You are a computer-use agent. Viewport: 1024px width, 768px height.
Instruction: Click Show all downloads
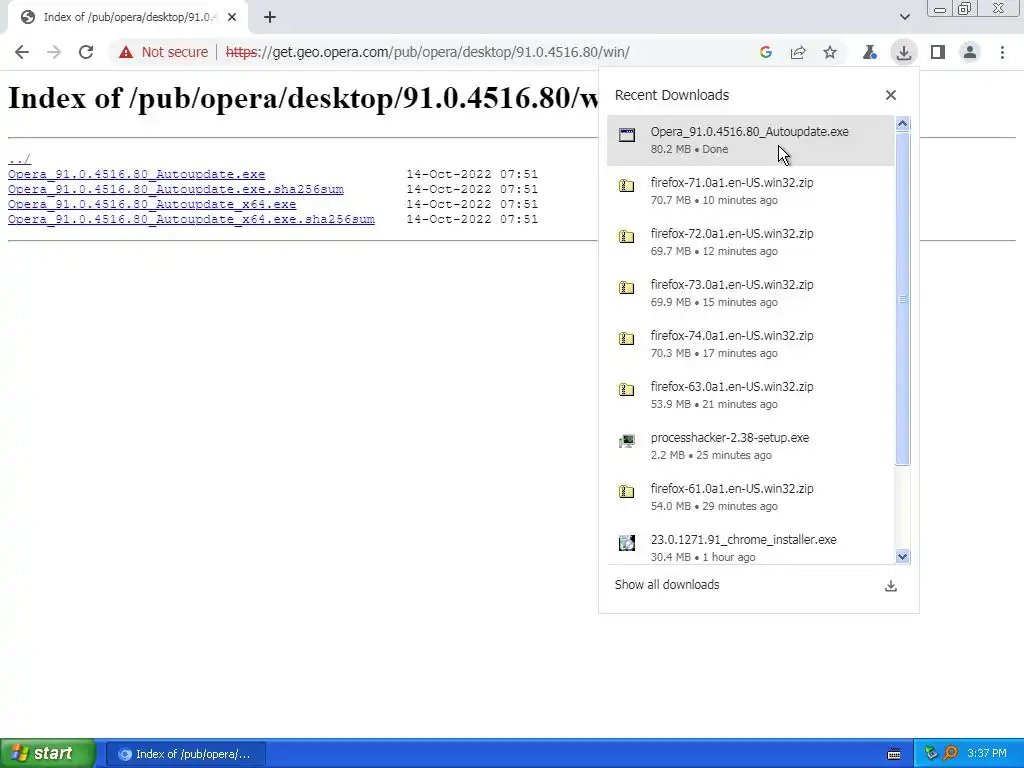coord(667,585)
